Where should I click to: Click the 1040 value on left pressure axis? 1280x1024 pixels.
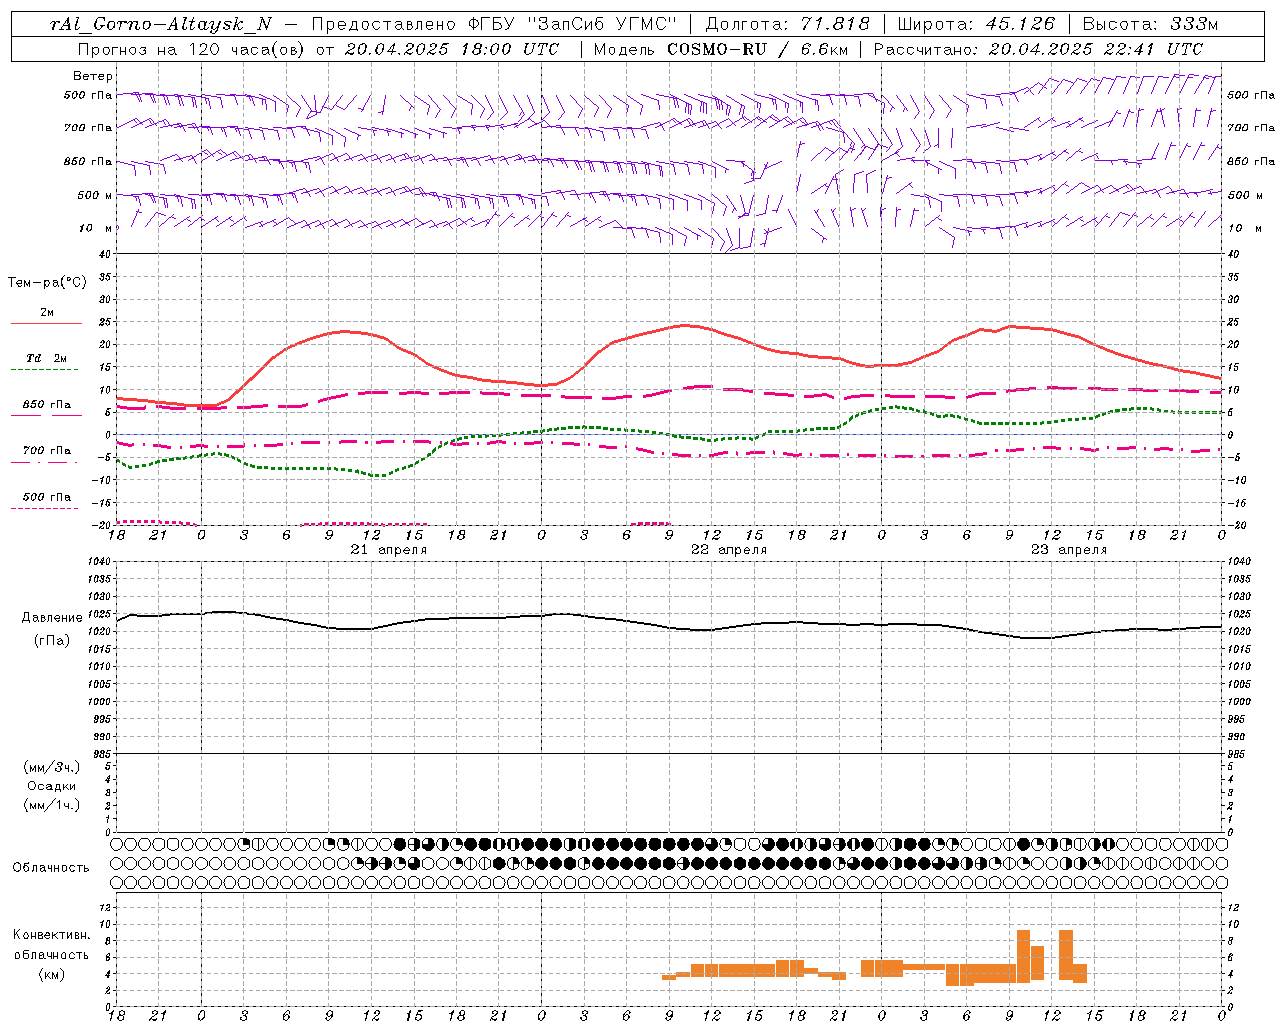(100, 562)
